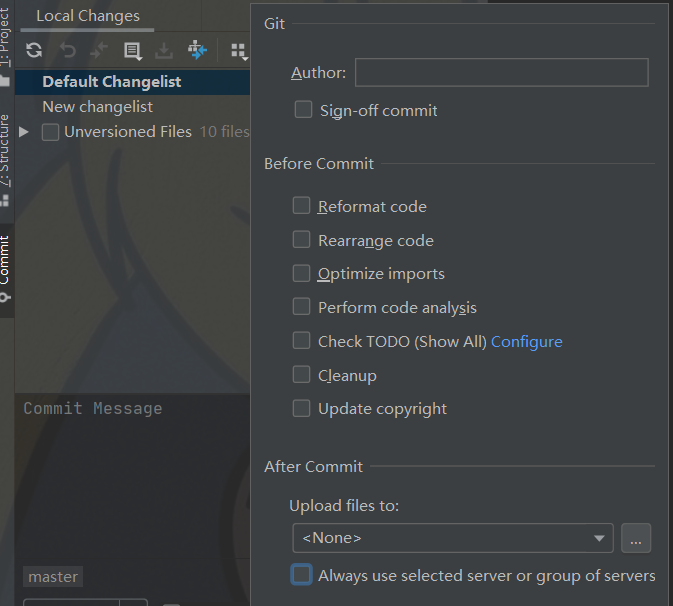The image size is (673, 606).
Task: Check the Unversioned Files checkbox
Action: (50, 132)
